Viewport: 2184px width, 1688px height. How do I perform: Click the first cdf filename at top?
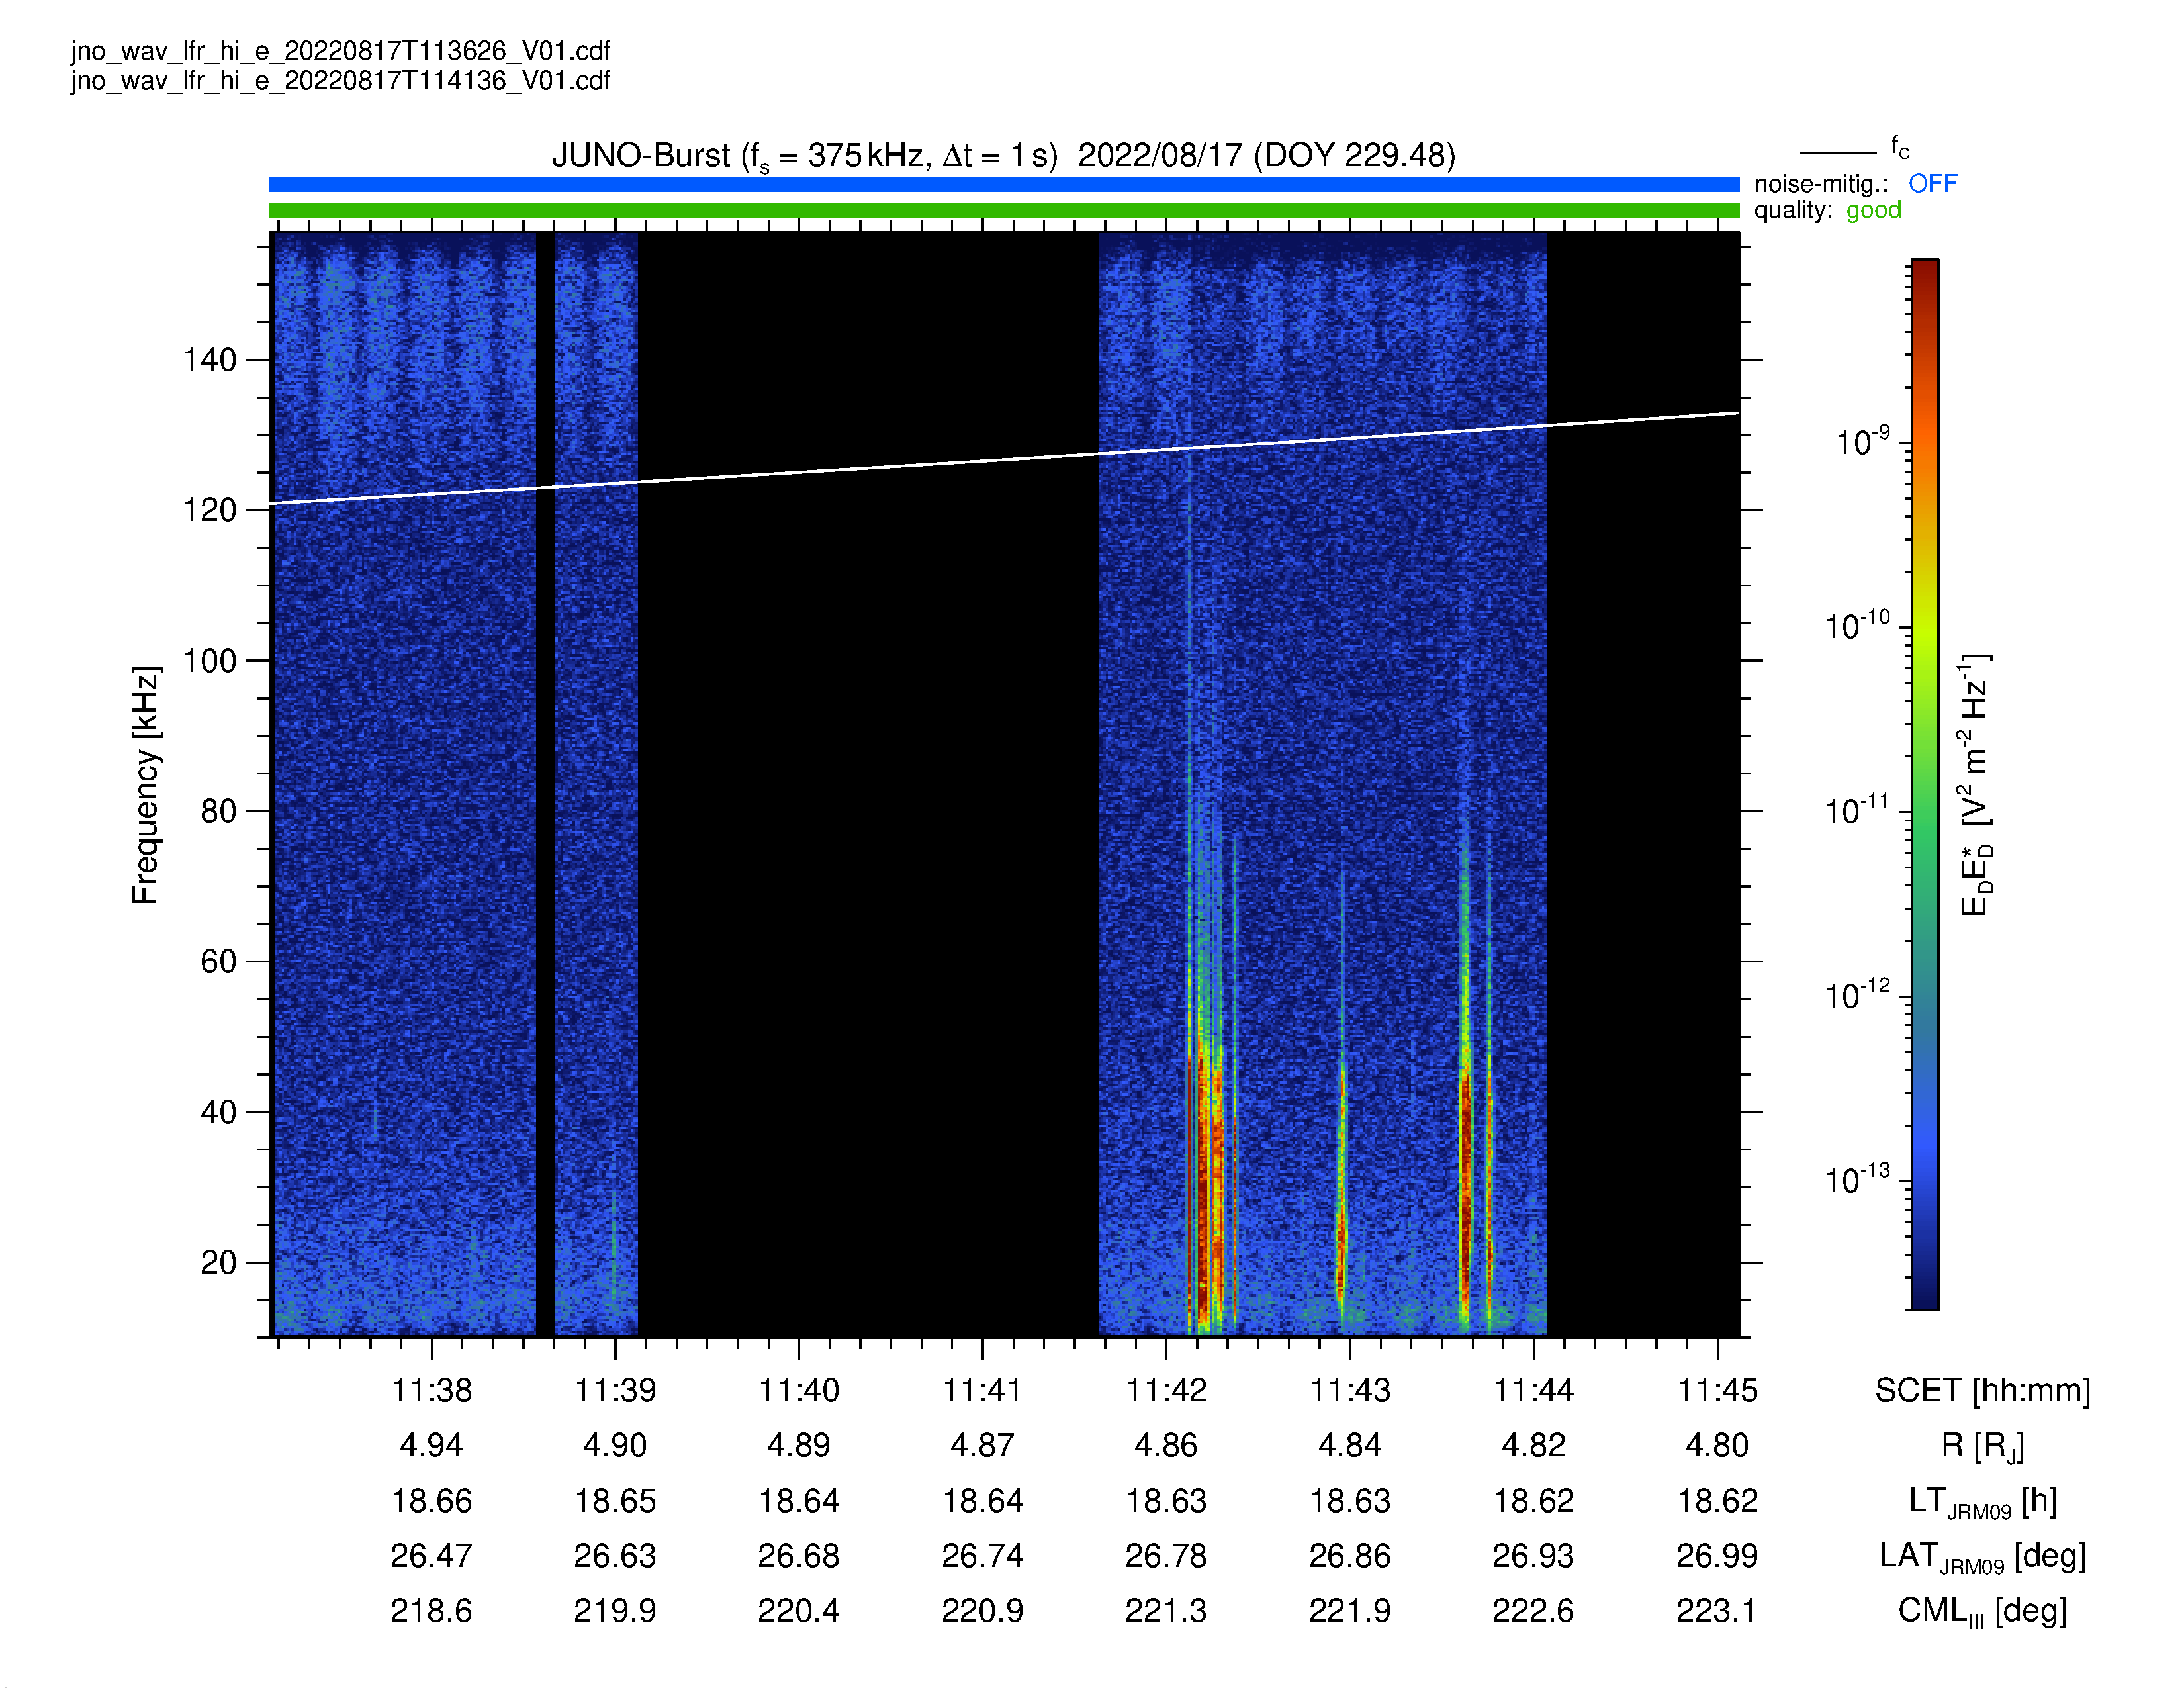(x=340, y=51)
